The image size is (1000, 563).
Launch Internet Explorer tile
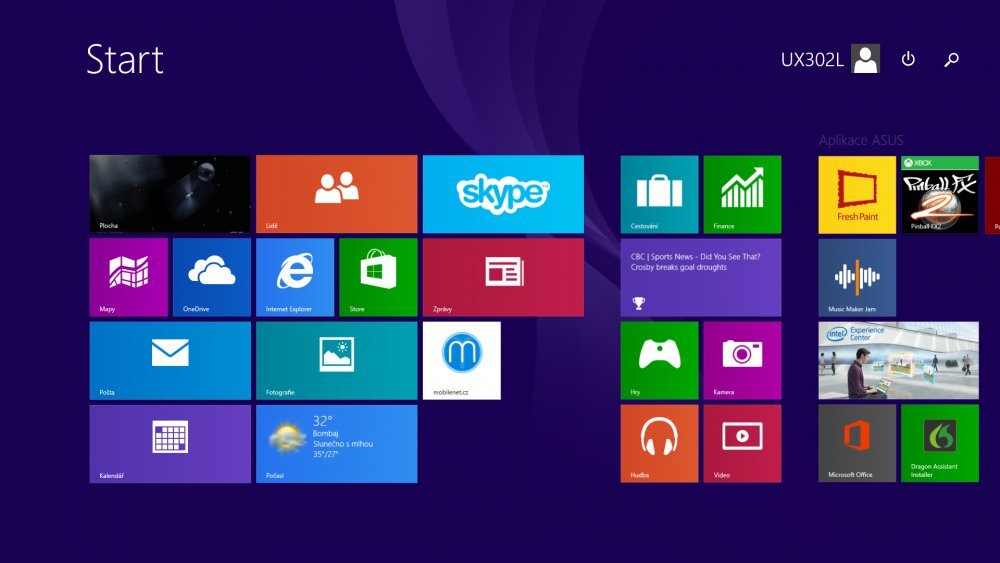point(294,277)
